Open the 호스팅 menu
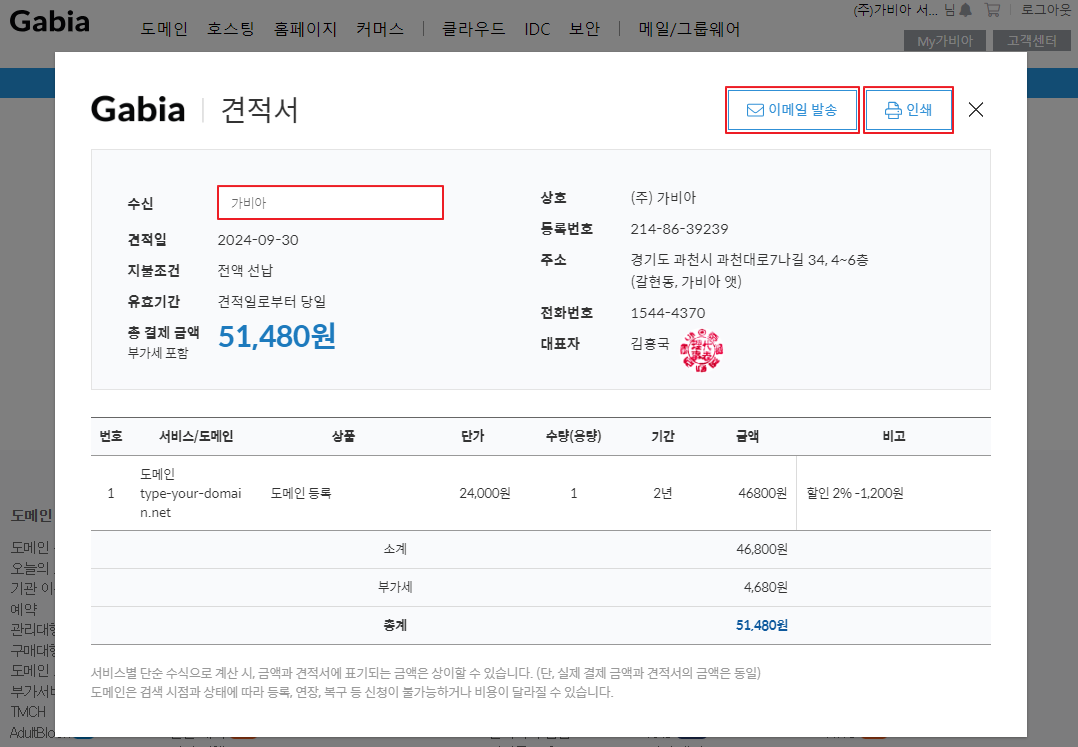 tap(230, 29)
